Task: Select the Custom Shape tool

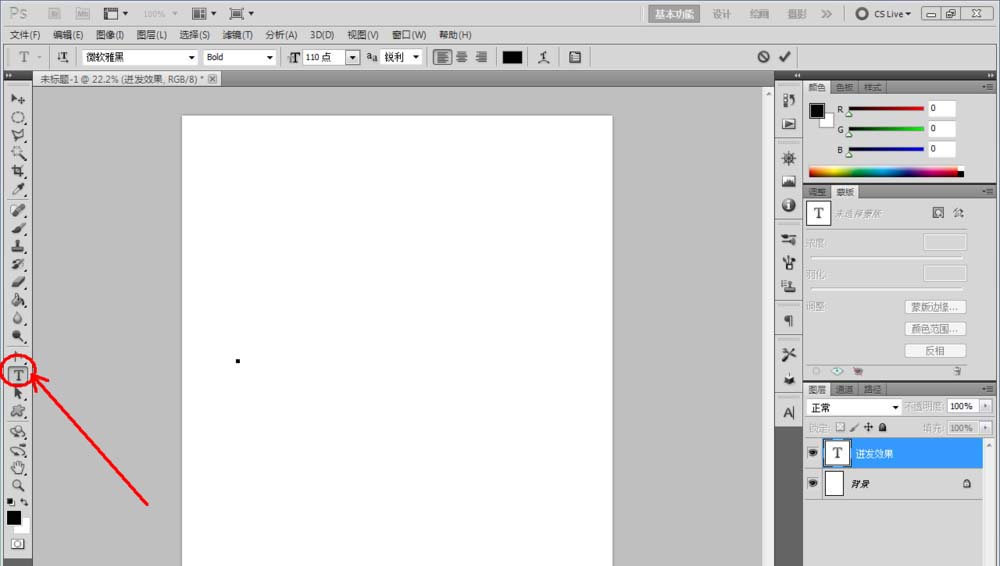Action: 18,411
